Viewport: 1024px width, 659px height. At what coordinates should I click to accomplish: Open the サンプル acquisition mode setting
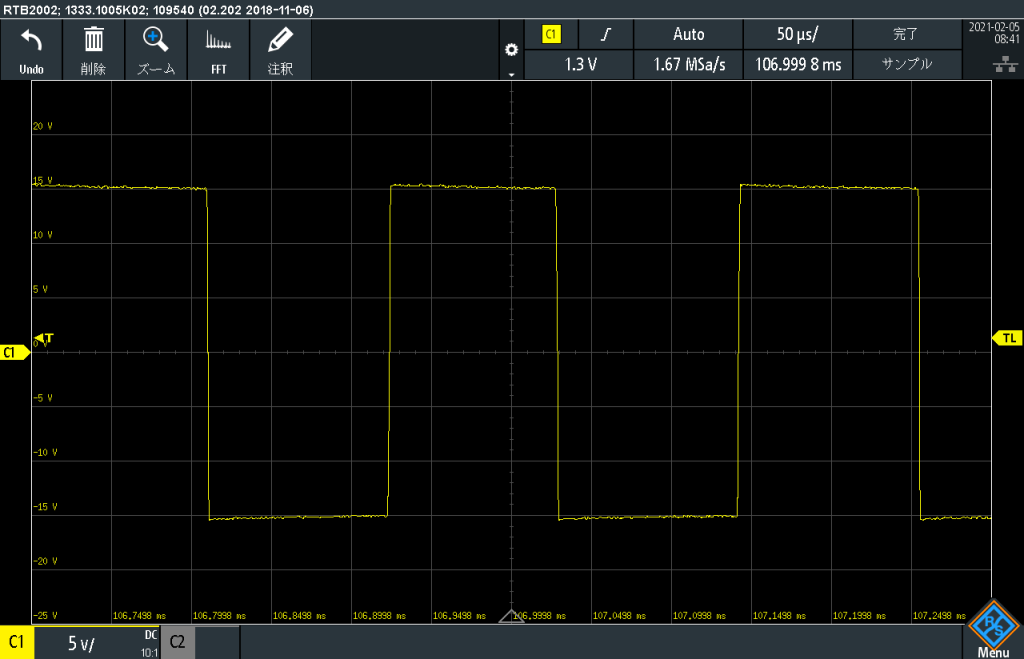[906, 64]
